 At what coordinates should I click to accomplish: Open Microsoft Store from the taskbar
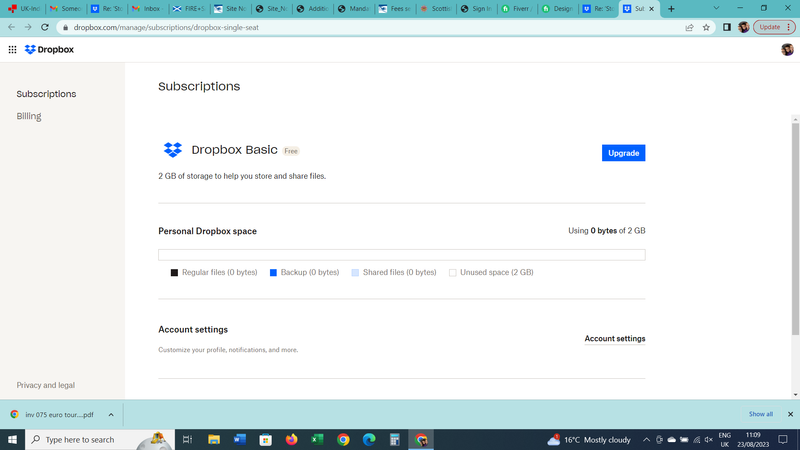click(266, 439)
